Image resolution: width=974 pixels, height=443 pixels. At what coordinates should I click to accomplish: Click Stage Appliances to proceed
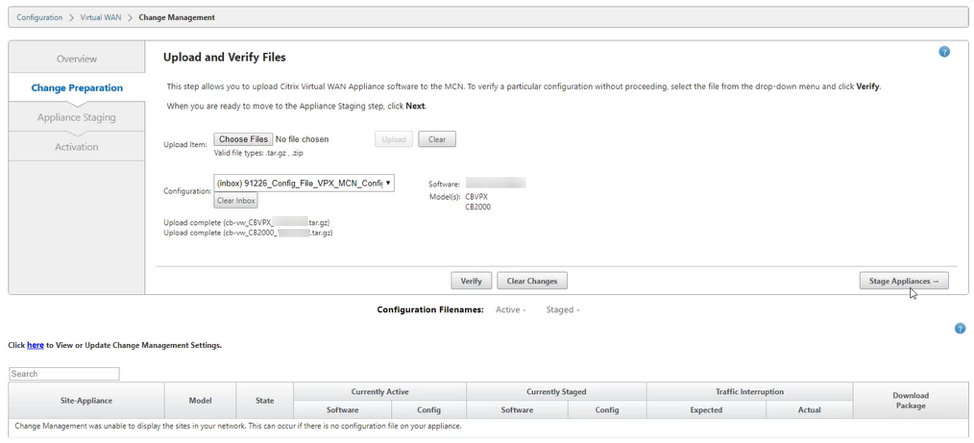click(903, 281)
